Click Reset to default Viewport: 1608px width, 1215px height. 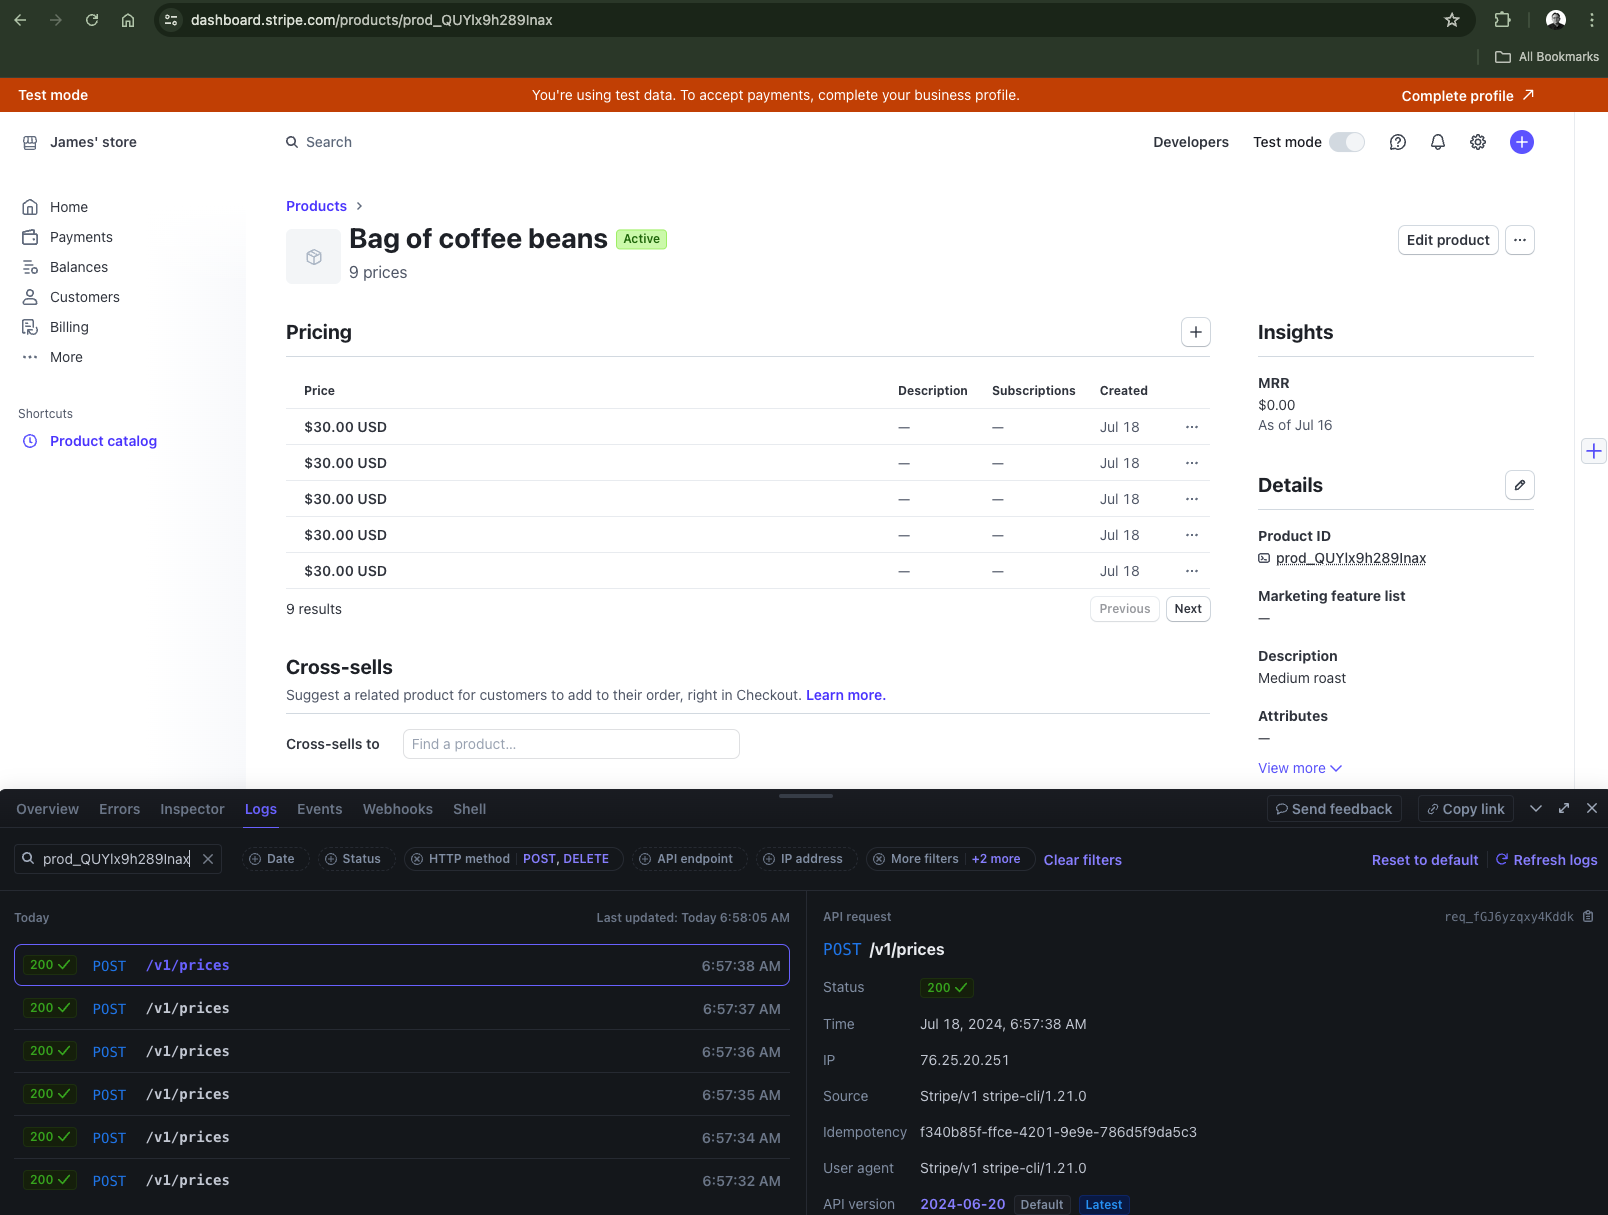pos(1424,860)
